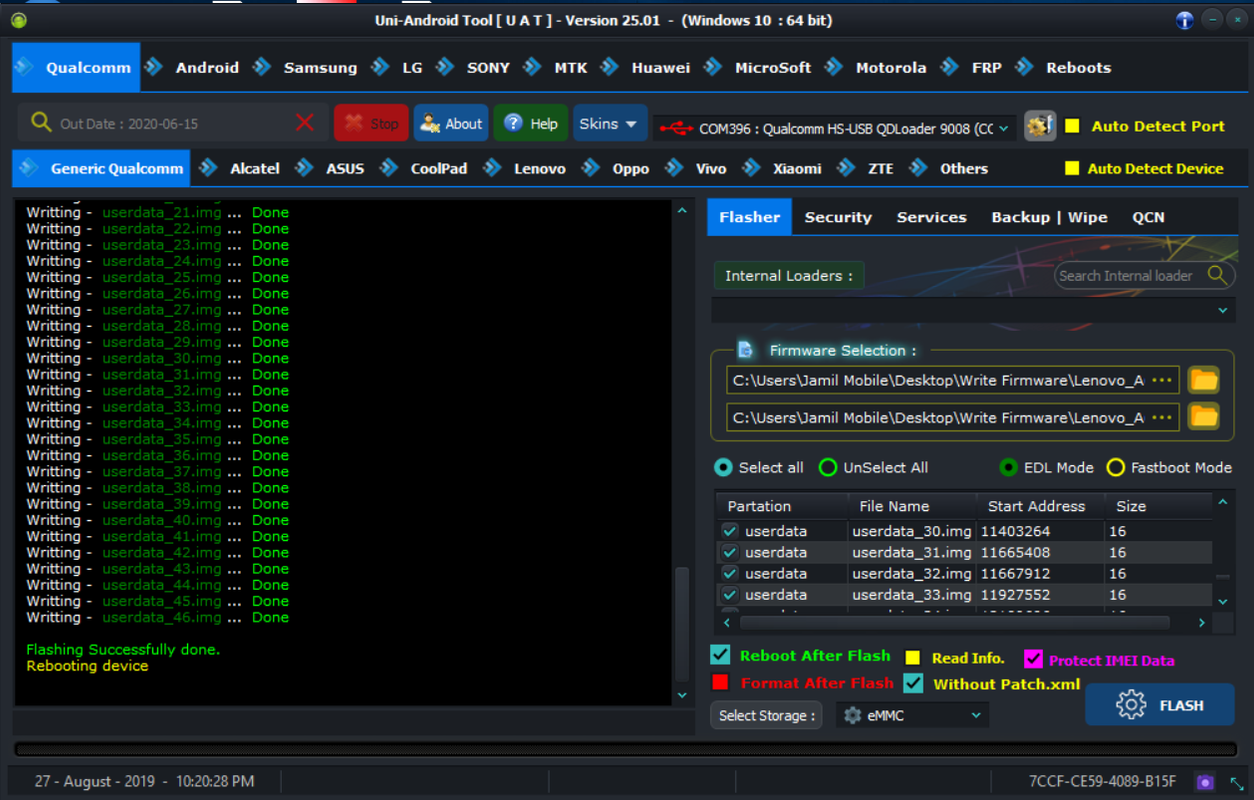Click the gear icon beside COM port
The image size is (1254, 800).
1040,126
